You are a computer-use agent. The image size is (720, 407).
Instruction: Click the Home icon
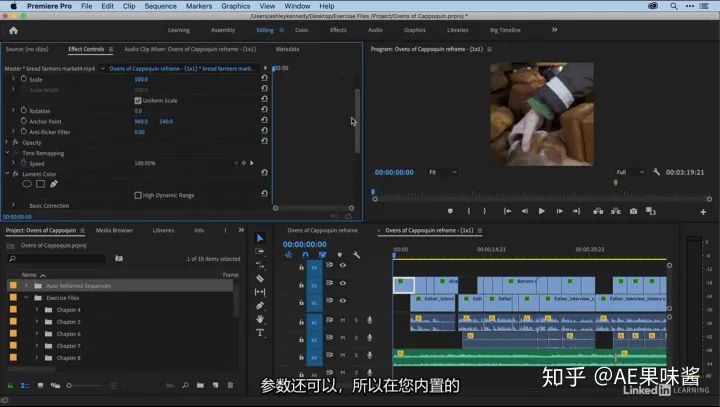coord(13,30)
